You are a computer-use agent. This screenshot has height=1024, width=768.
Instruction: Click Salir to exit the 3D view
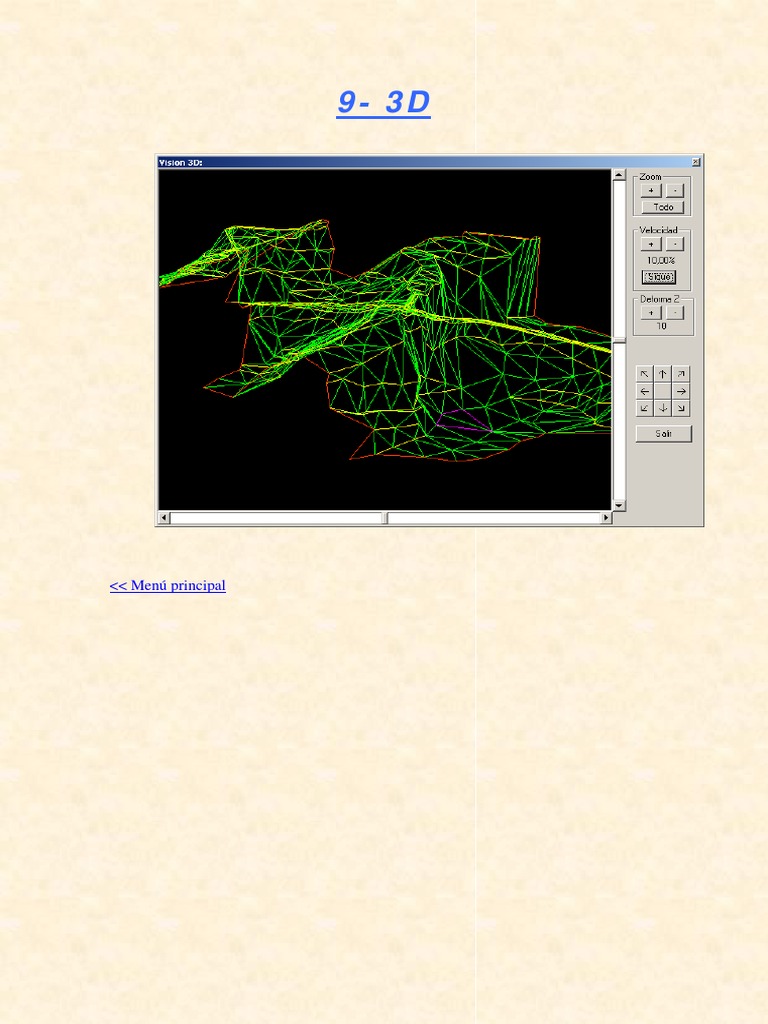point(664,434)
